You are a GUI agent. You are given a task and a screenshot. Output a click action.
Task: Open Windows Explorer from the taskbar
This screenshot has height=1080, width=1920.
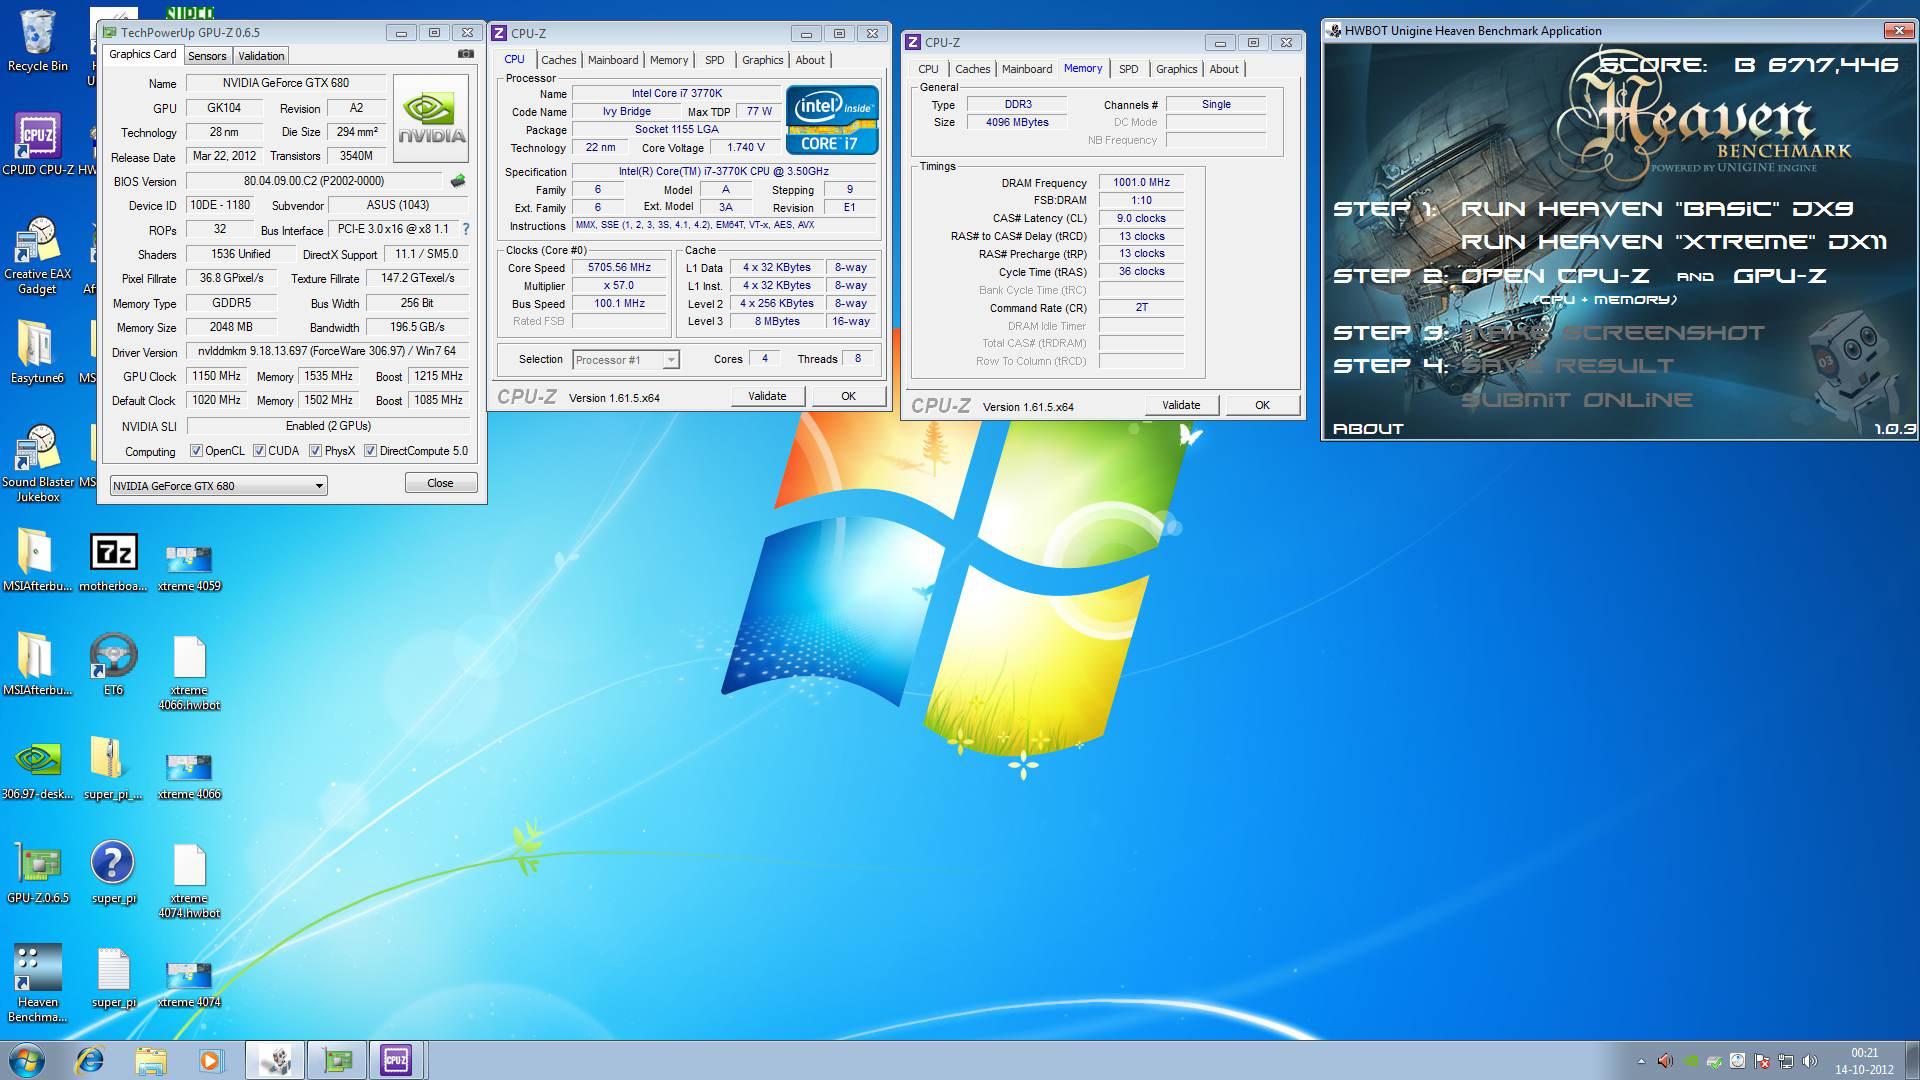[x=151, y=1060]
